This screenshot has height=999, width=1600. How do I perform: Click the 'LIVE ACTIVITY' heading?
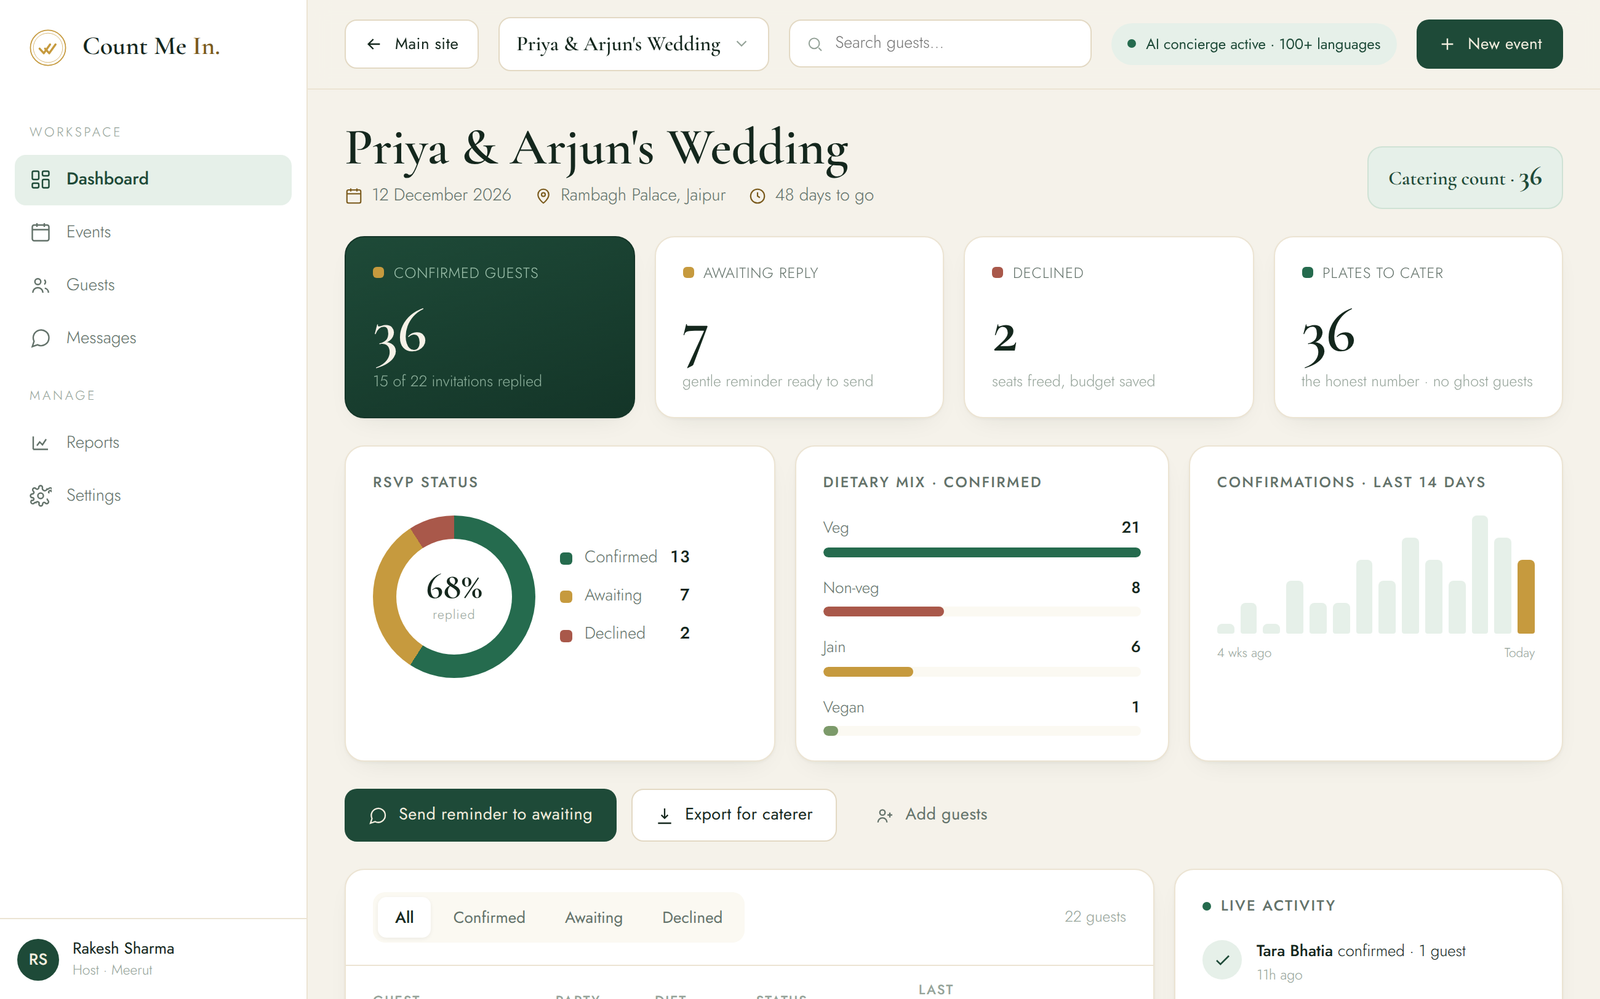[x=1278, y=905]
